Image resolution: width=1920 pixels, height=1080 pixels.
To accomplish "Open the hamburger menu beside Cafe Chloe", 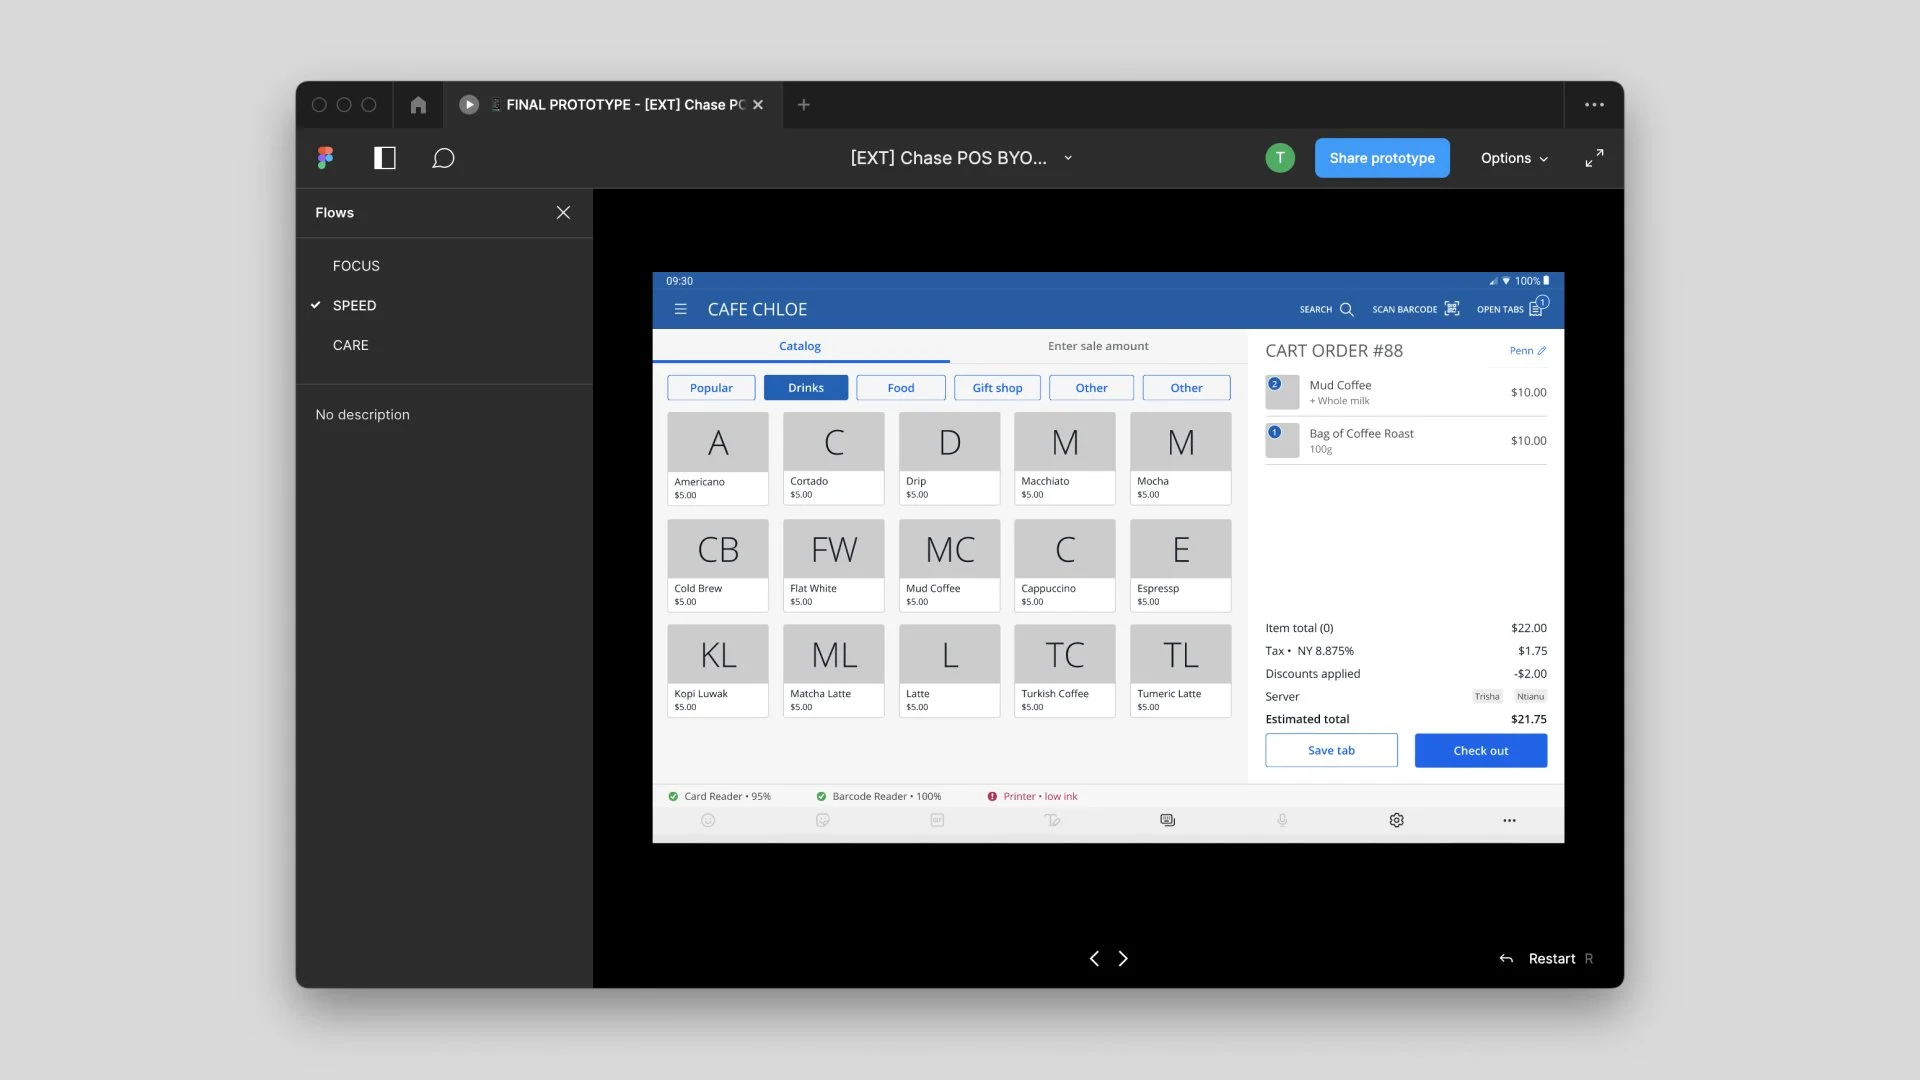I will coord(680,309).
